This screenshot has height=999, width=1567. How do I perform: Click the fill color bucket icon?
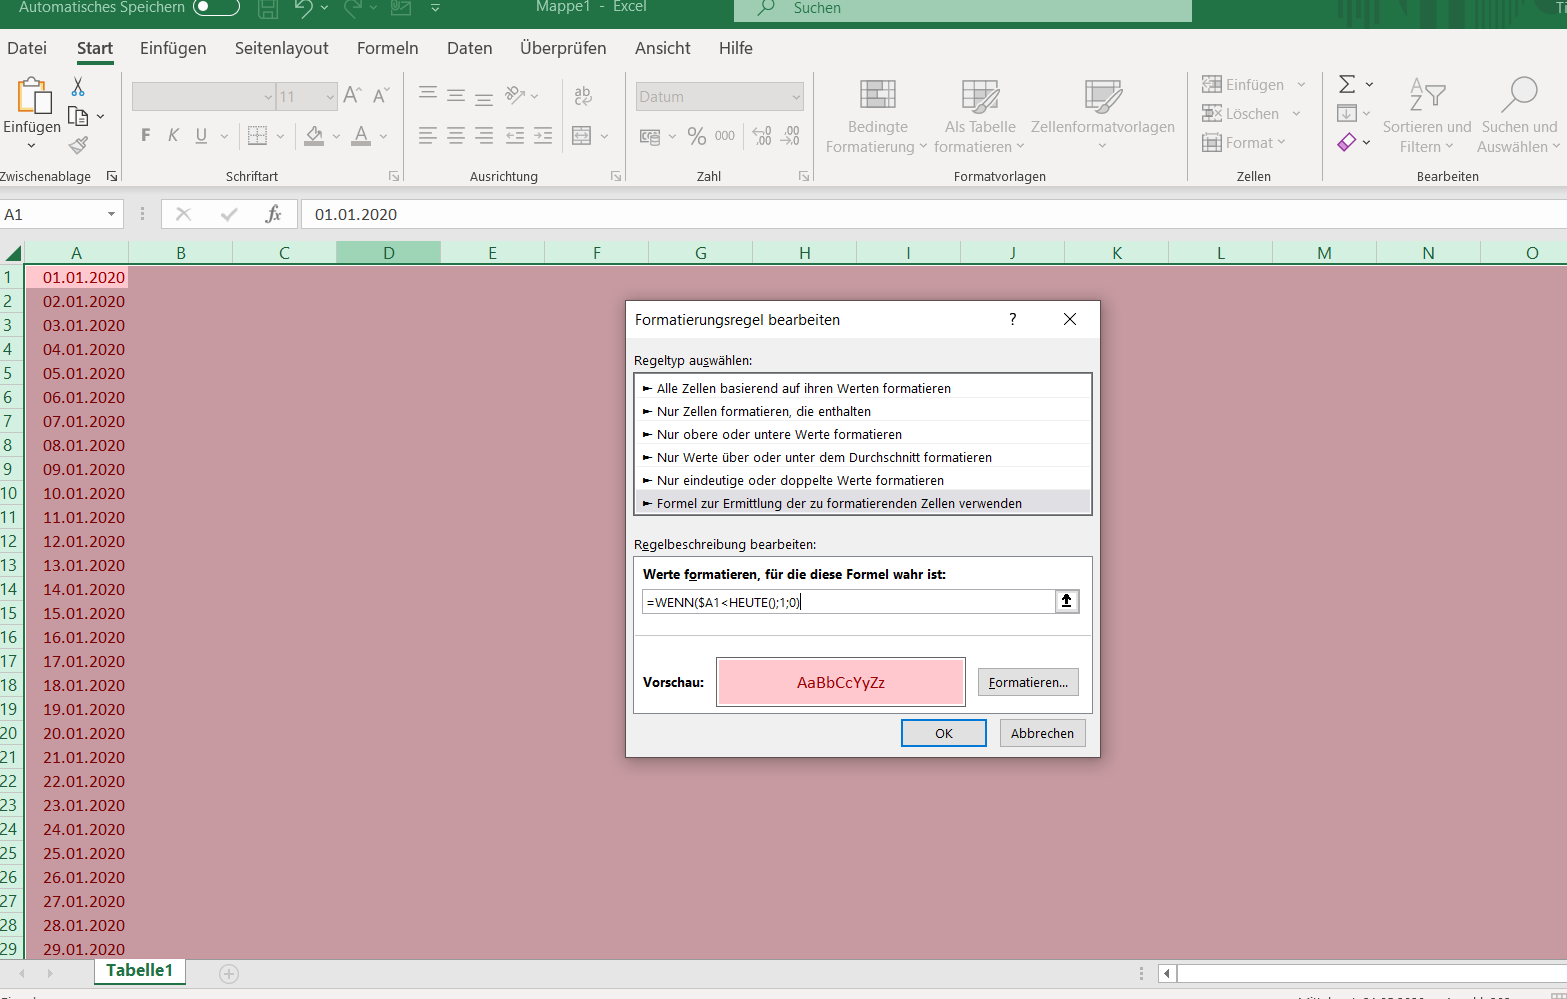[x=314, y=135]
